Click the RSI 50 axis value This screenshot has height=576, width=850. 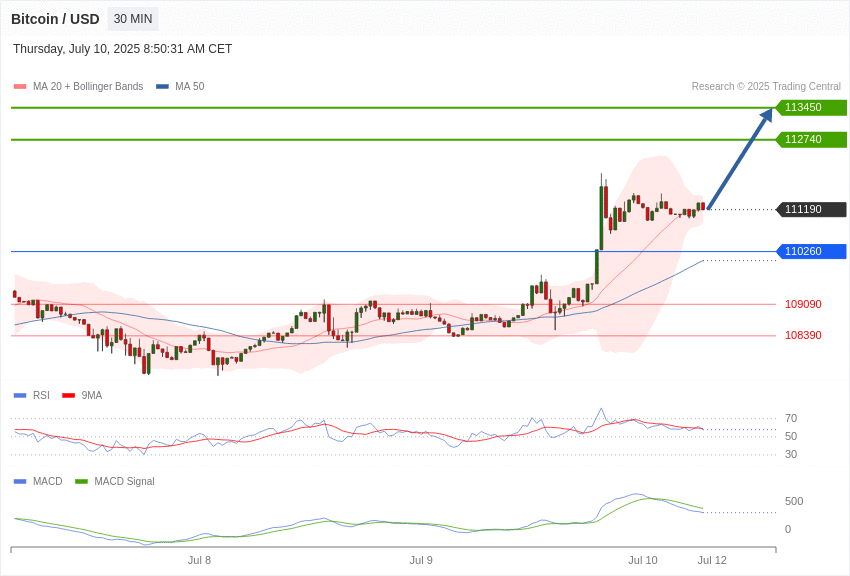(791, 436)
